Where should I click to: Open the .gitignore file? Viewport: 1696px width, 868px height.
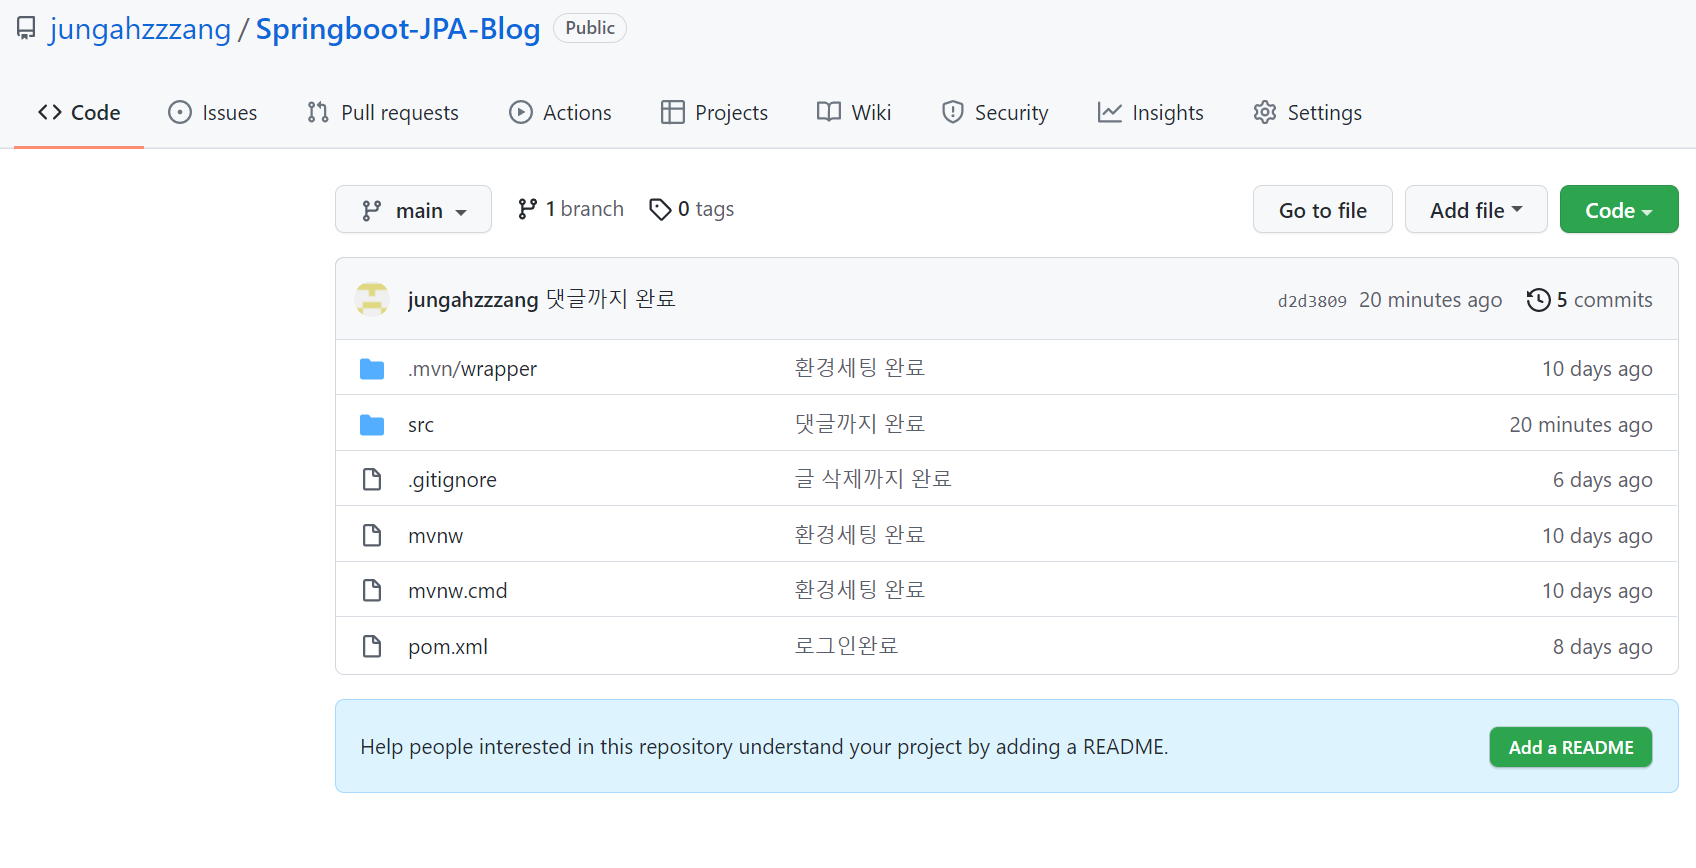(452, 480)
